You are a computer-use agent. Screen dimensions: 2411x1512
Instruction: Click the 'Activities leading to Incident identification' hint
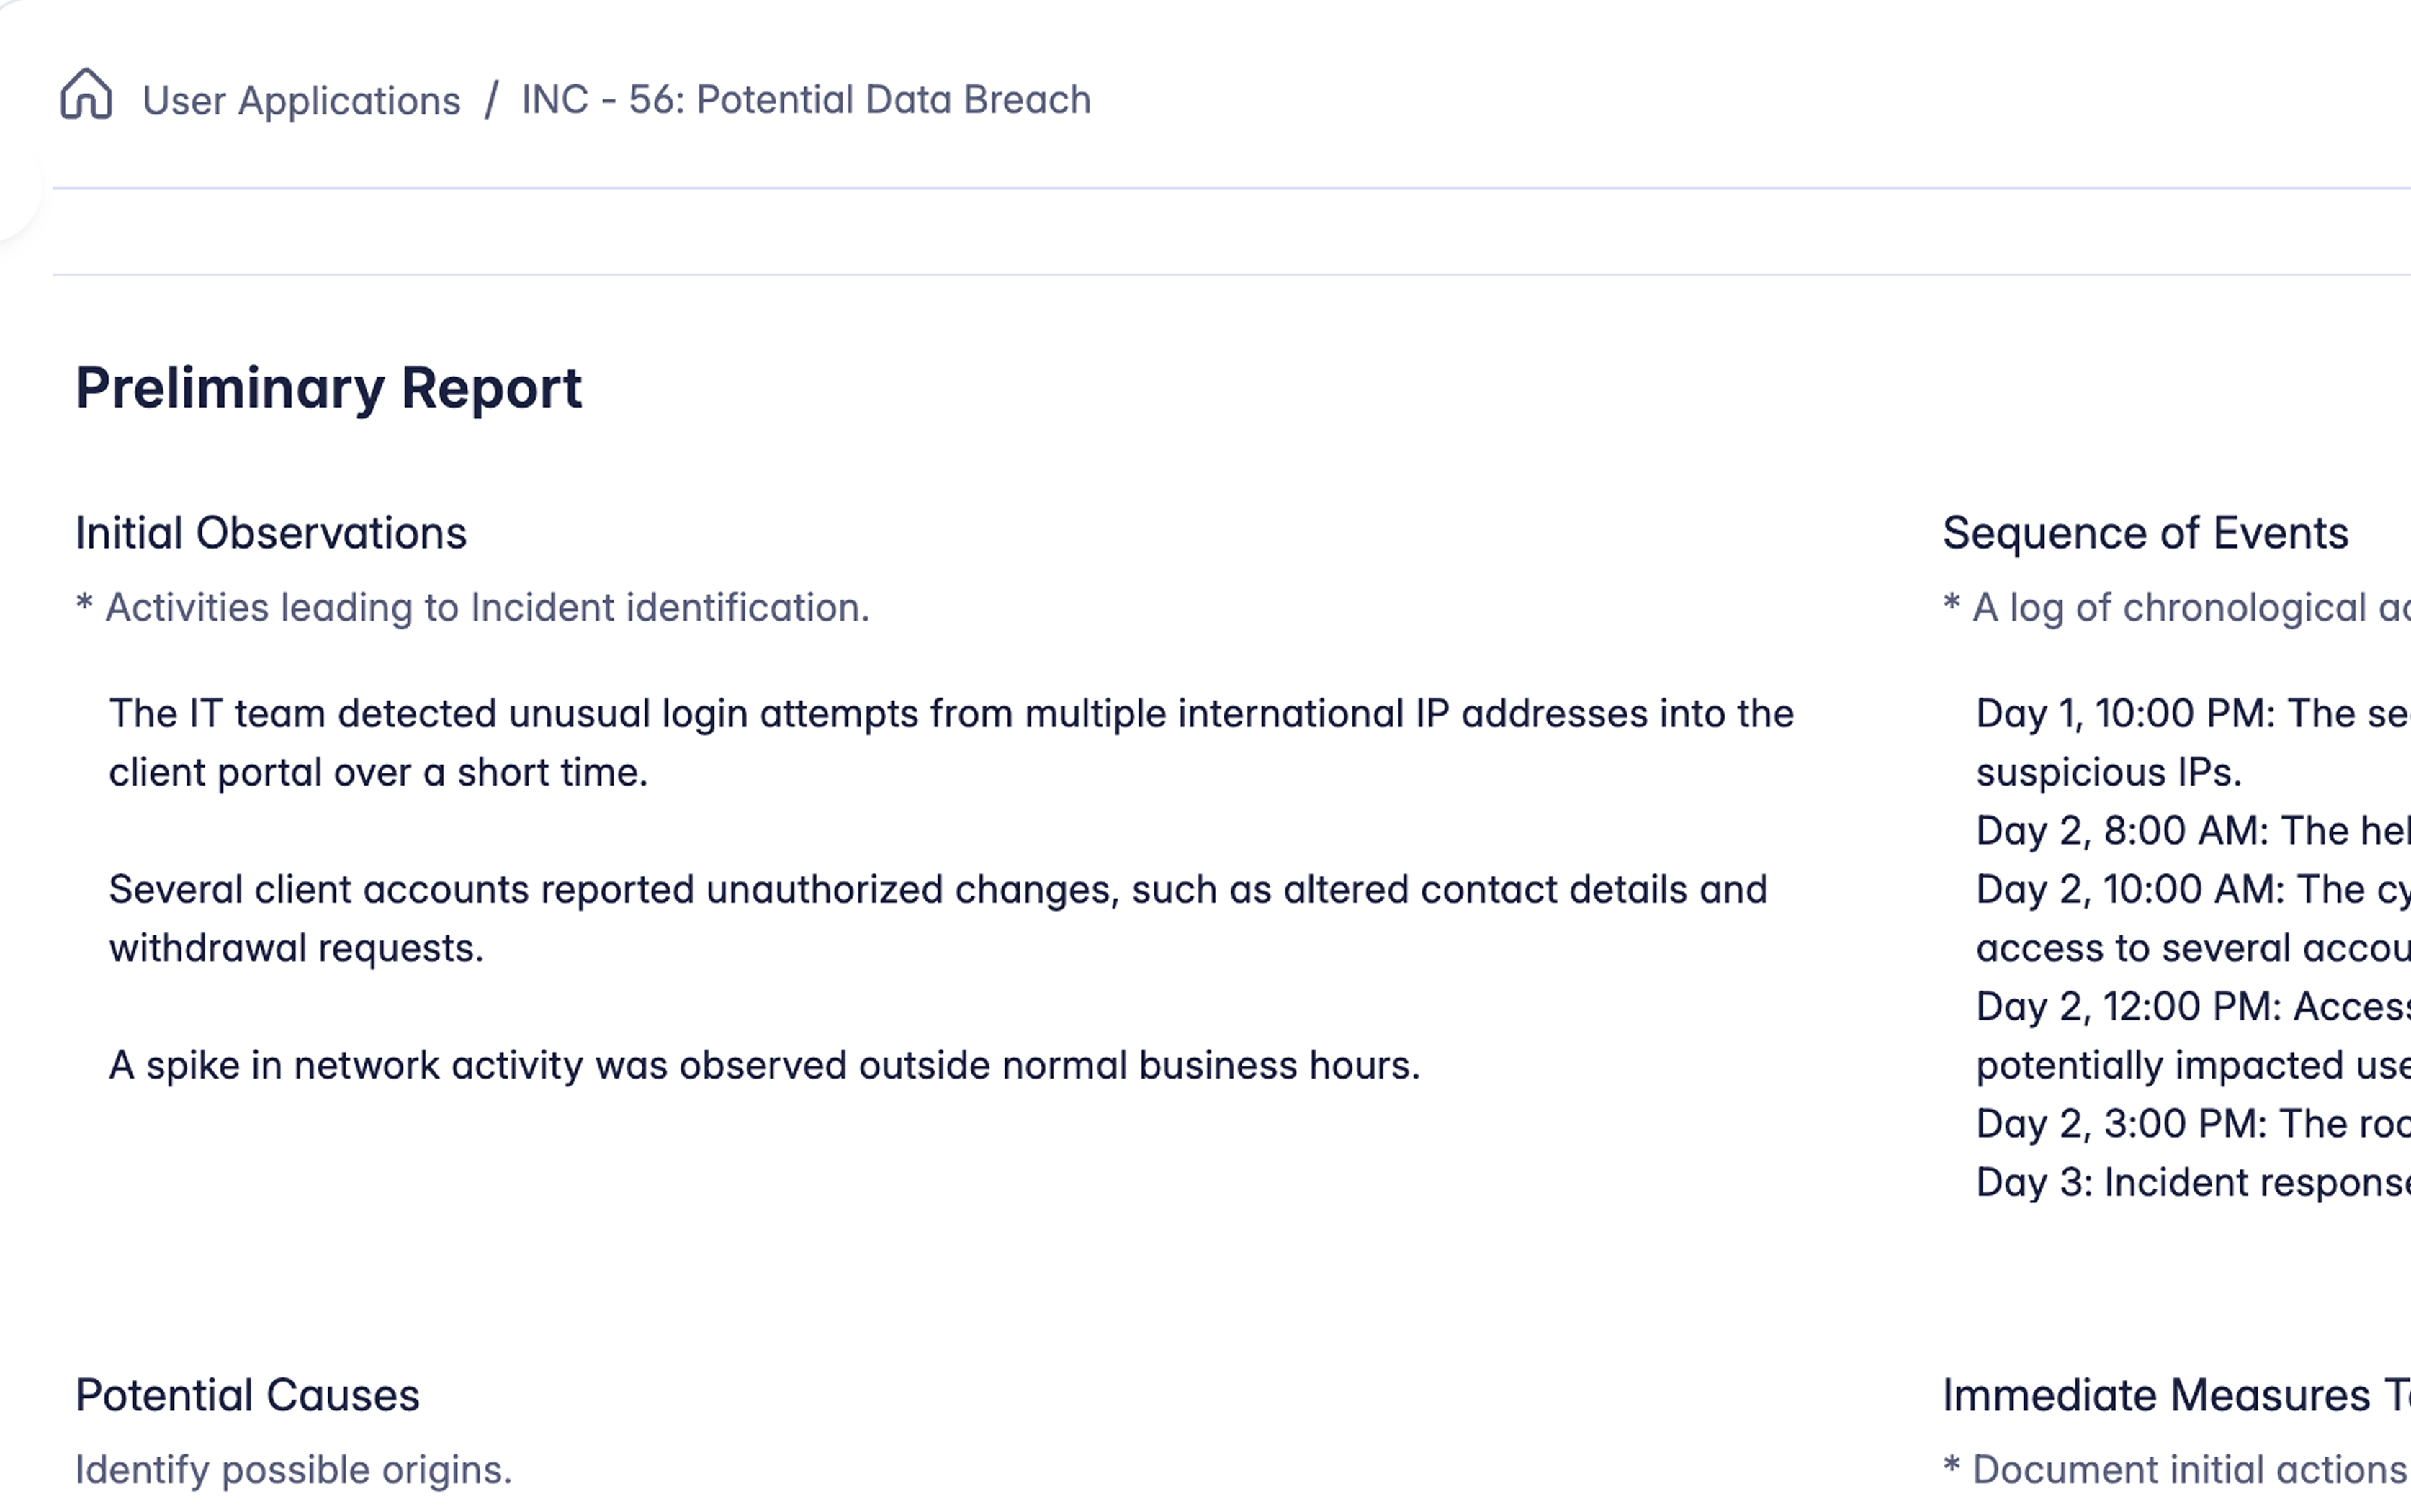coord(473,608)
